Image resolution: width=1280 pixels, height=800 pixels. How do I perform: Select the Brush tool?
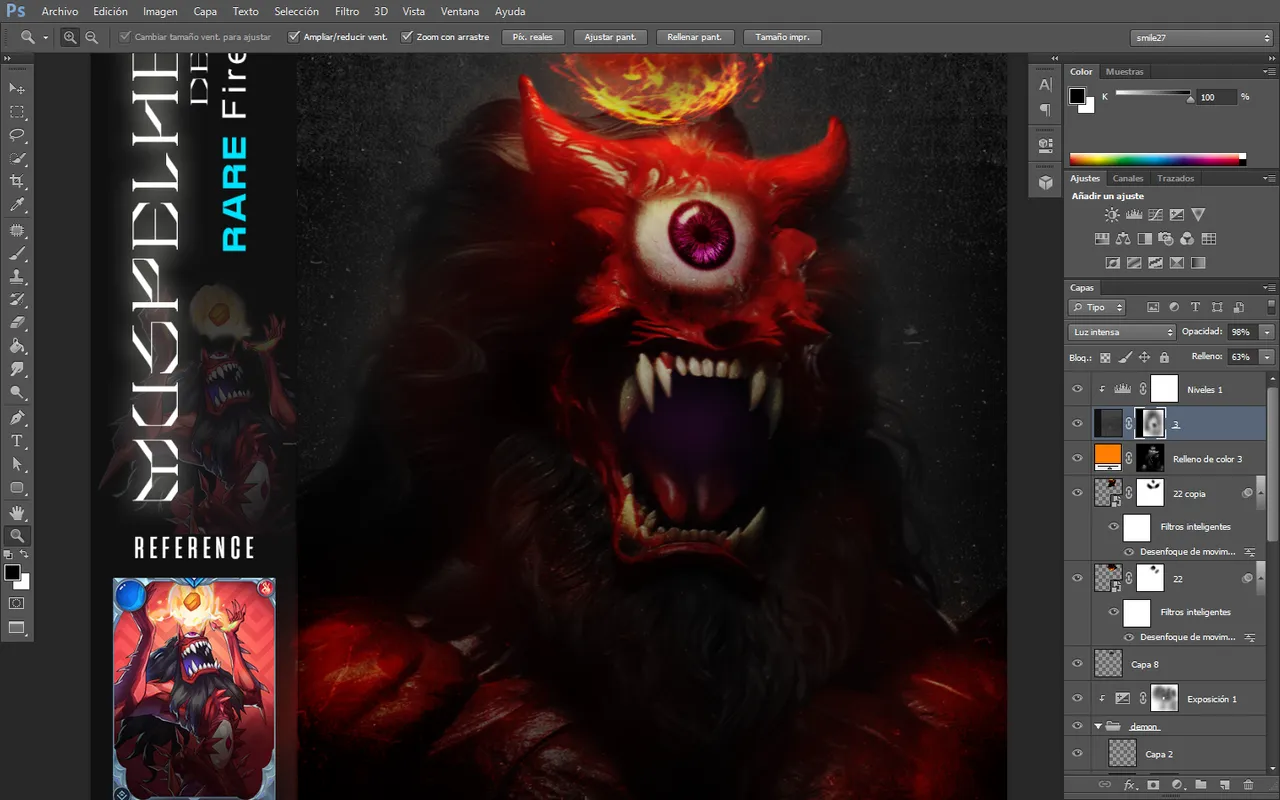(17, 254)
